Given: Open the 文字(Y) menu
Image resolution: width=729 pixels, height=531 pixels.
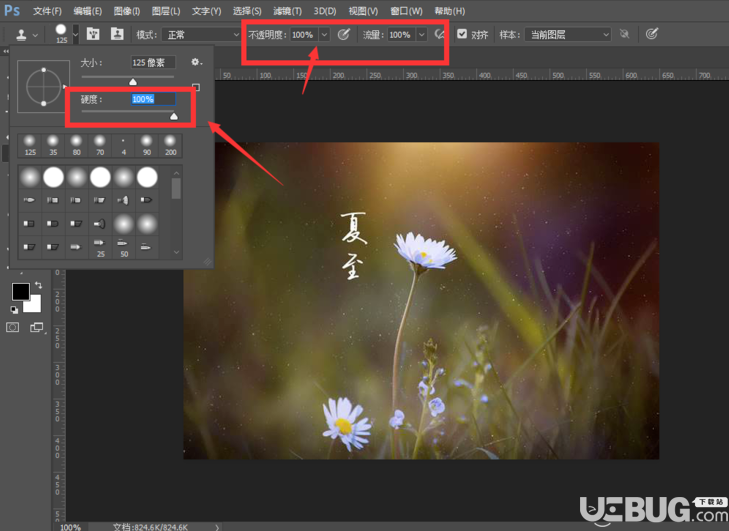Looking at the screenshot, I should point(206,11).
